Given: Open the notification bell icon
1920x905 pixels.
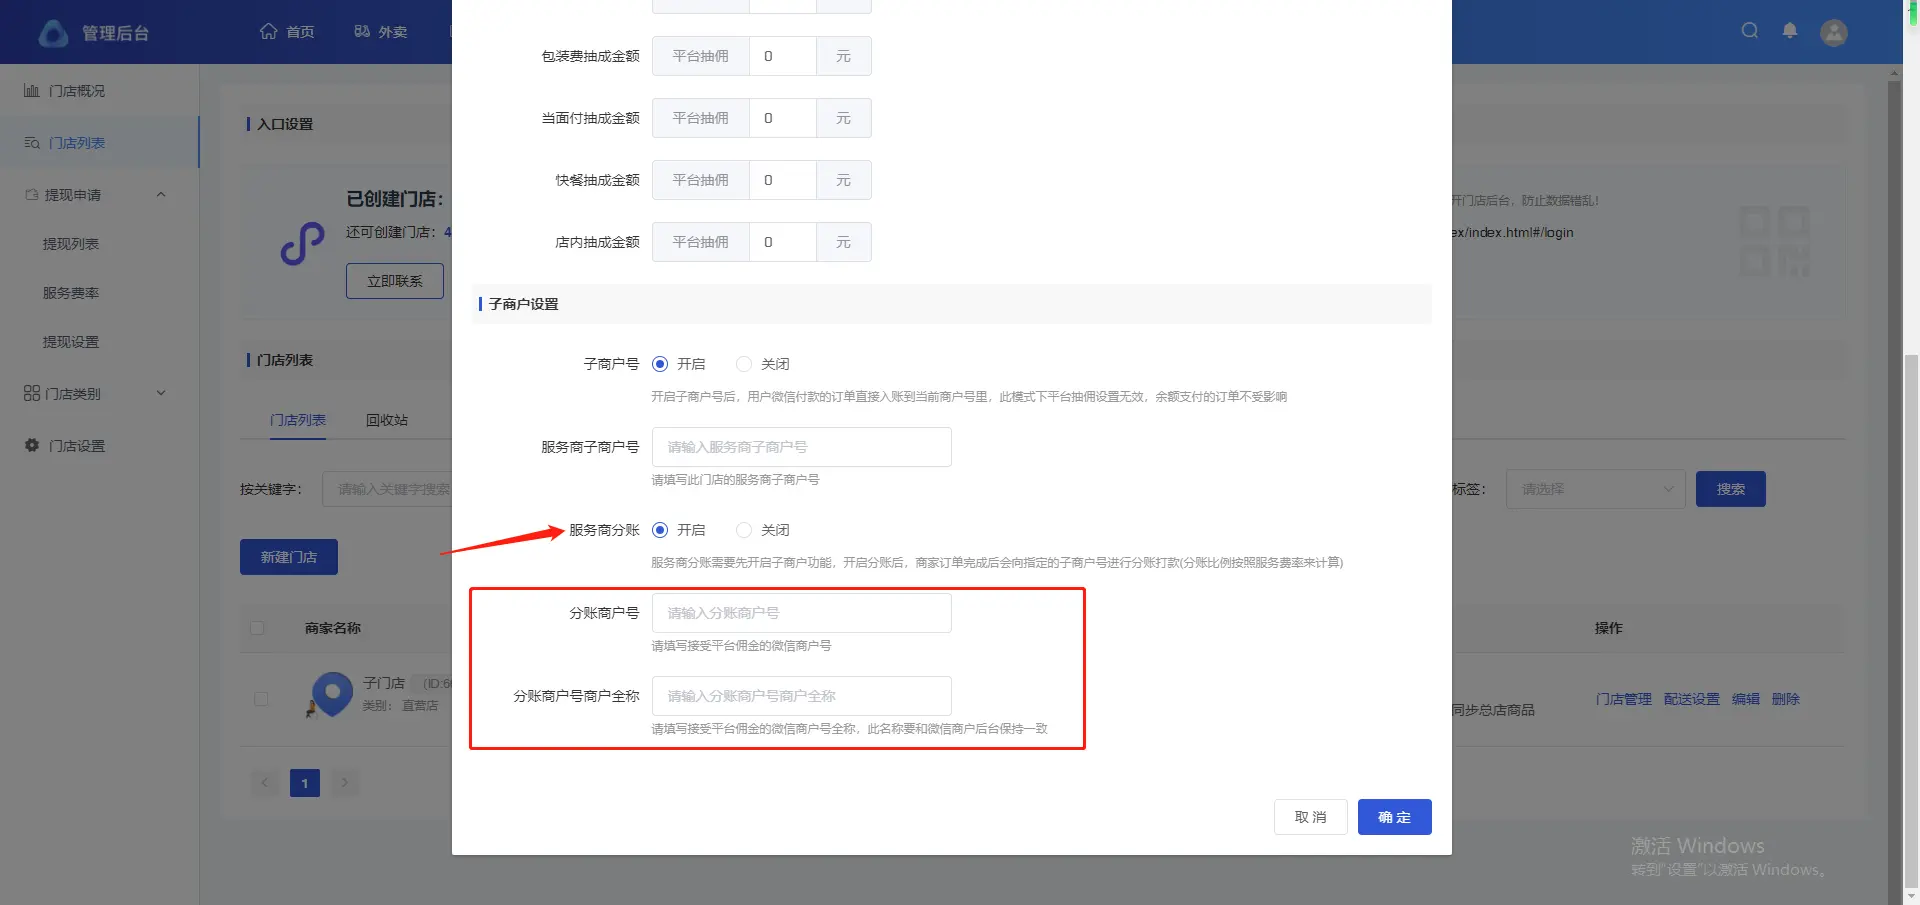Looking at the screenshot, I should 1790,31.
